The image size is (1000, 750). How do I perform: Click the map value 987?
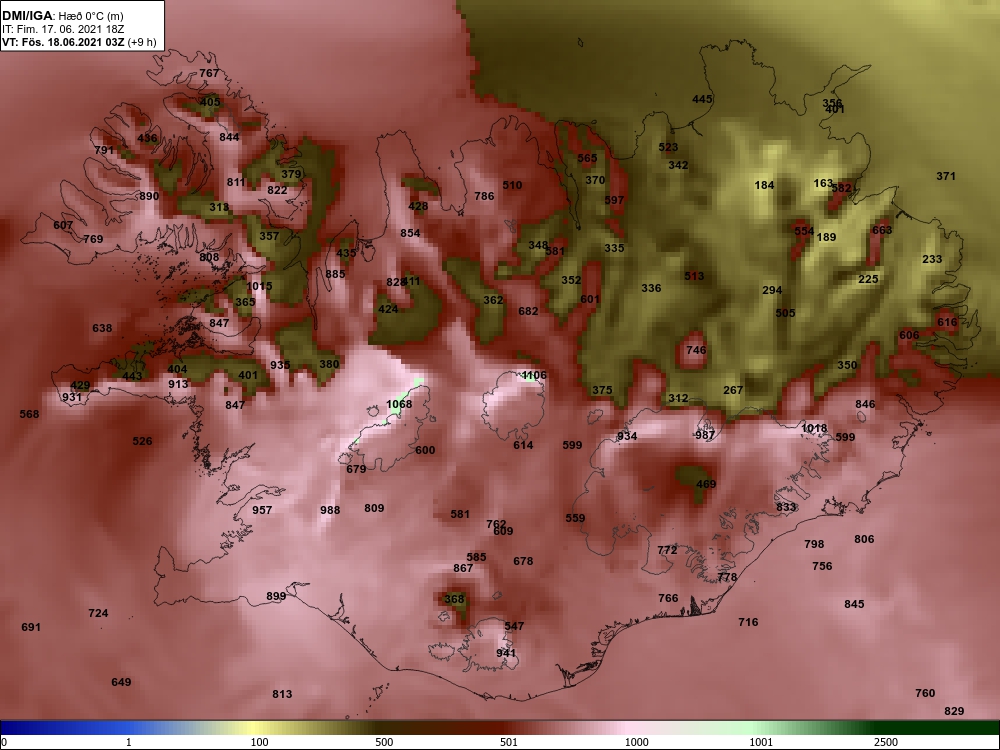pos(705,436)
